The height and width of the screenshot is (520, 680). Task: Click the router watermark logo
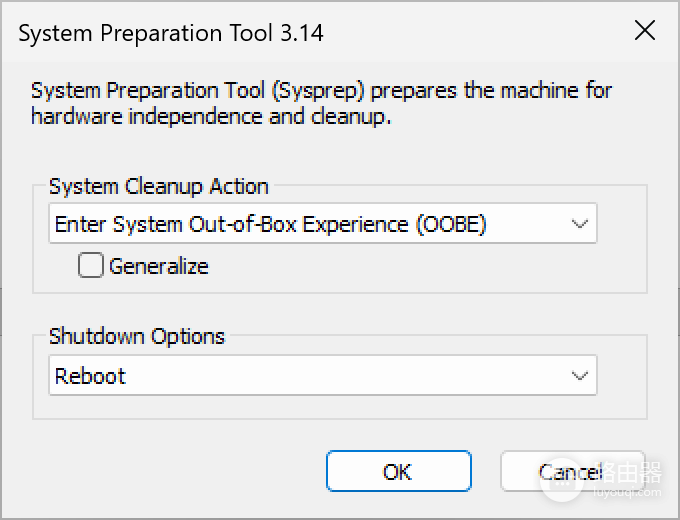562,480
